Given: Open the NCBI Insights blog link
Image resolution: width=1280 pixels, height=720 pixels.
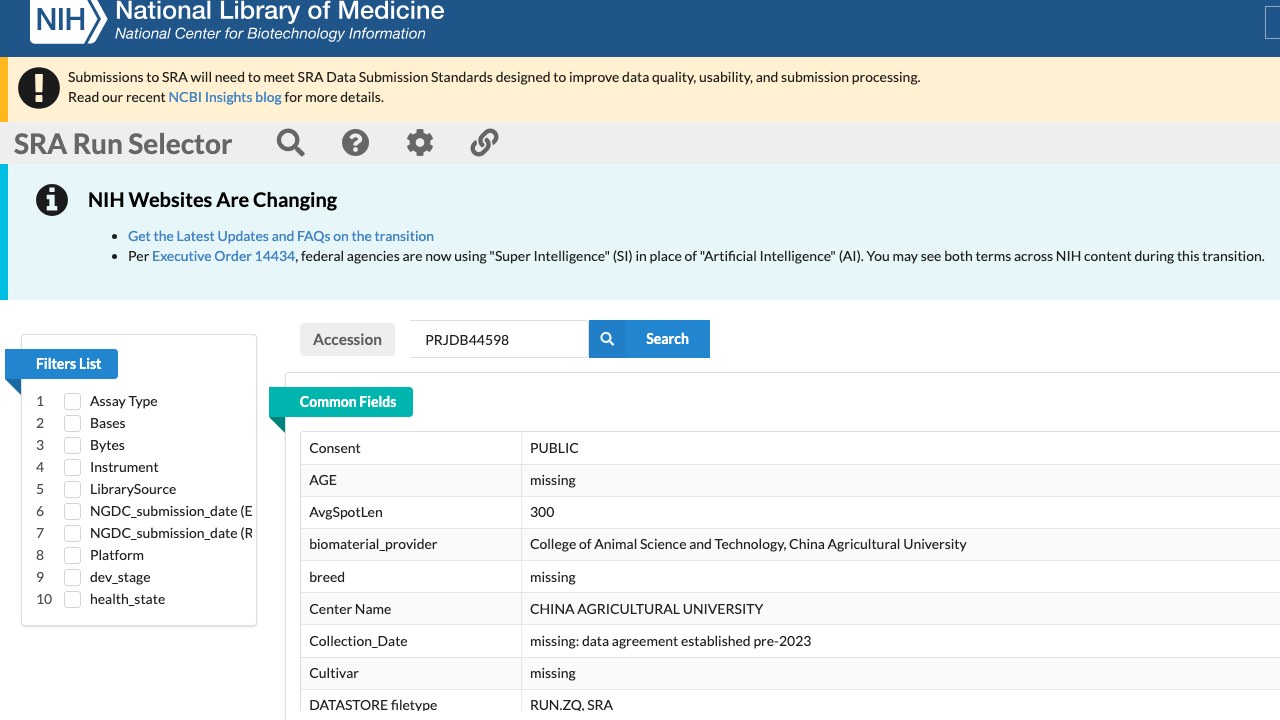Looking at the screenshot, I should (225, 97).
